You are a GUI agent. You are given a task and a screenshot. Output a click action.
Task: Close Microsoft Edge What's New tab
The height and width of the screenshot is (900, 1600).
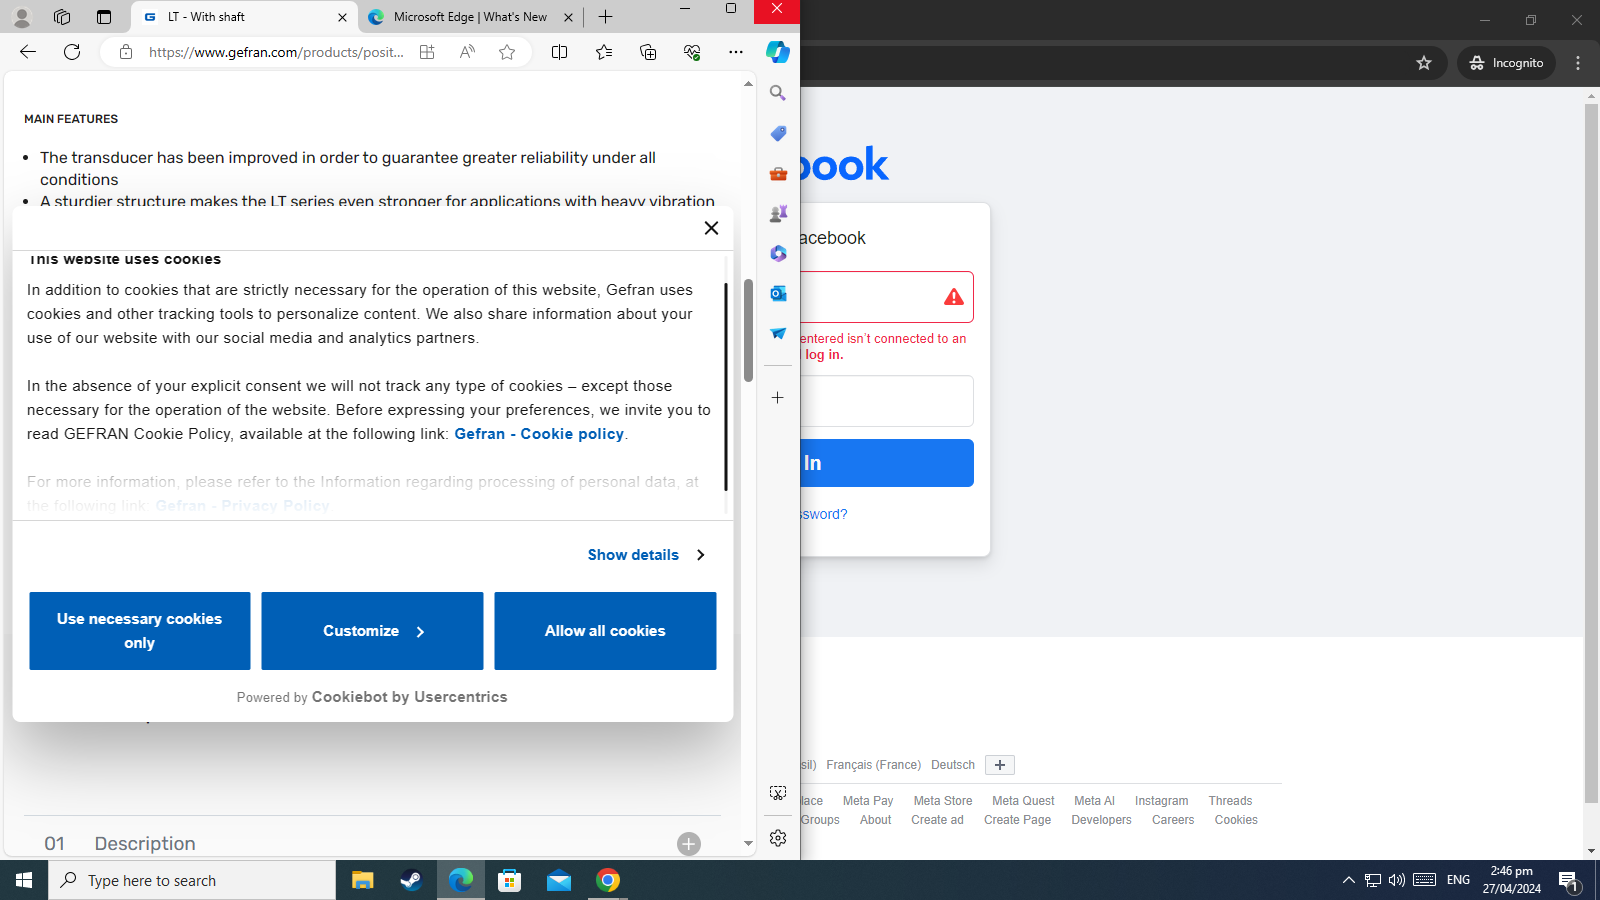[568, 17]
